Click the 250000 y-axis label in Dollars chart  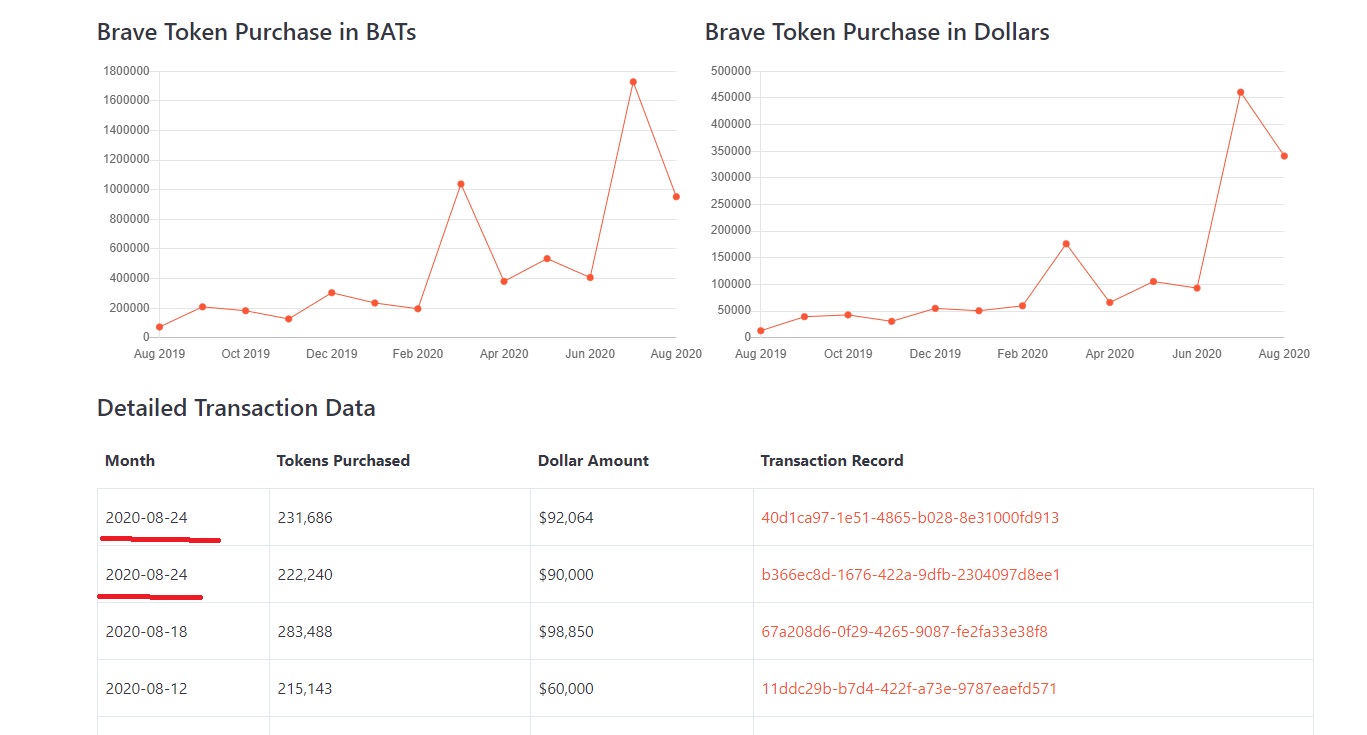pos(731,204)
